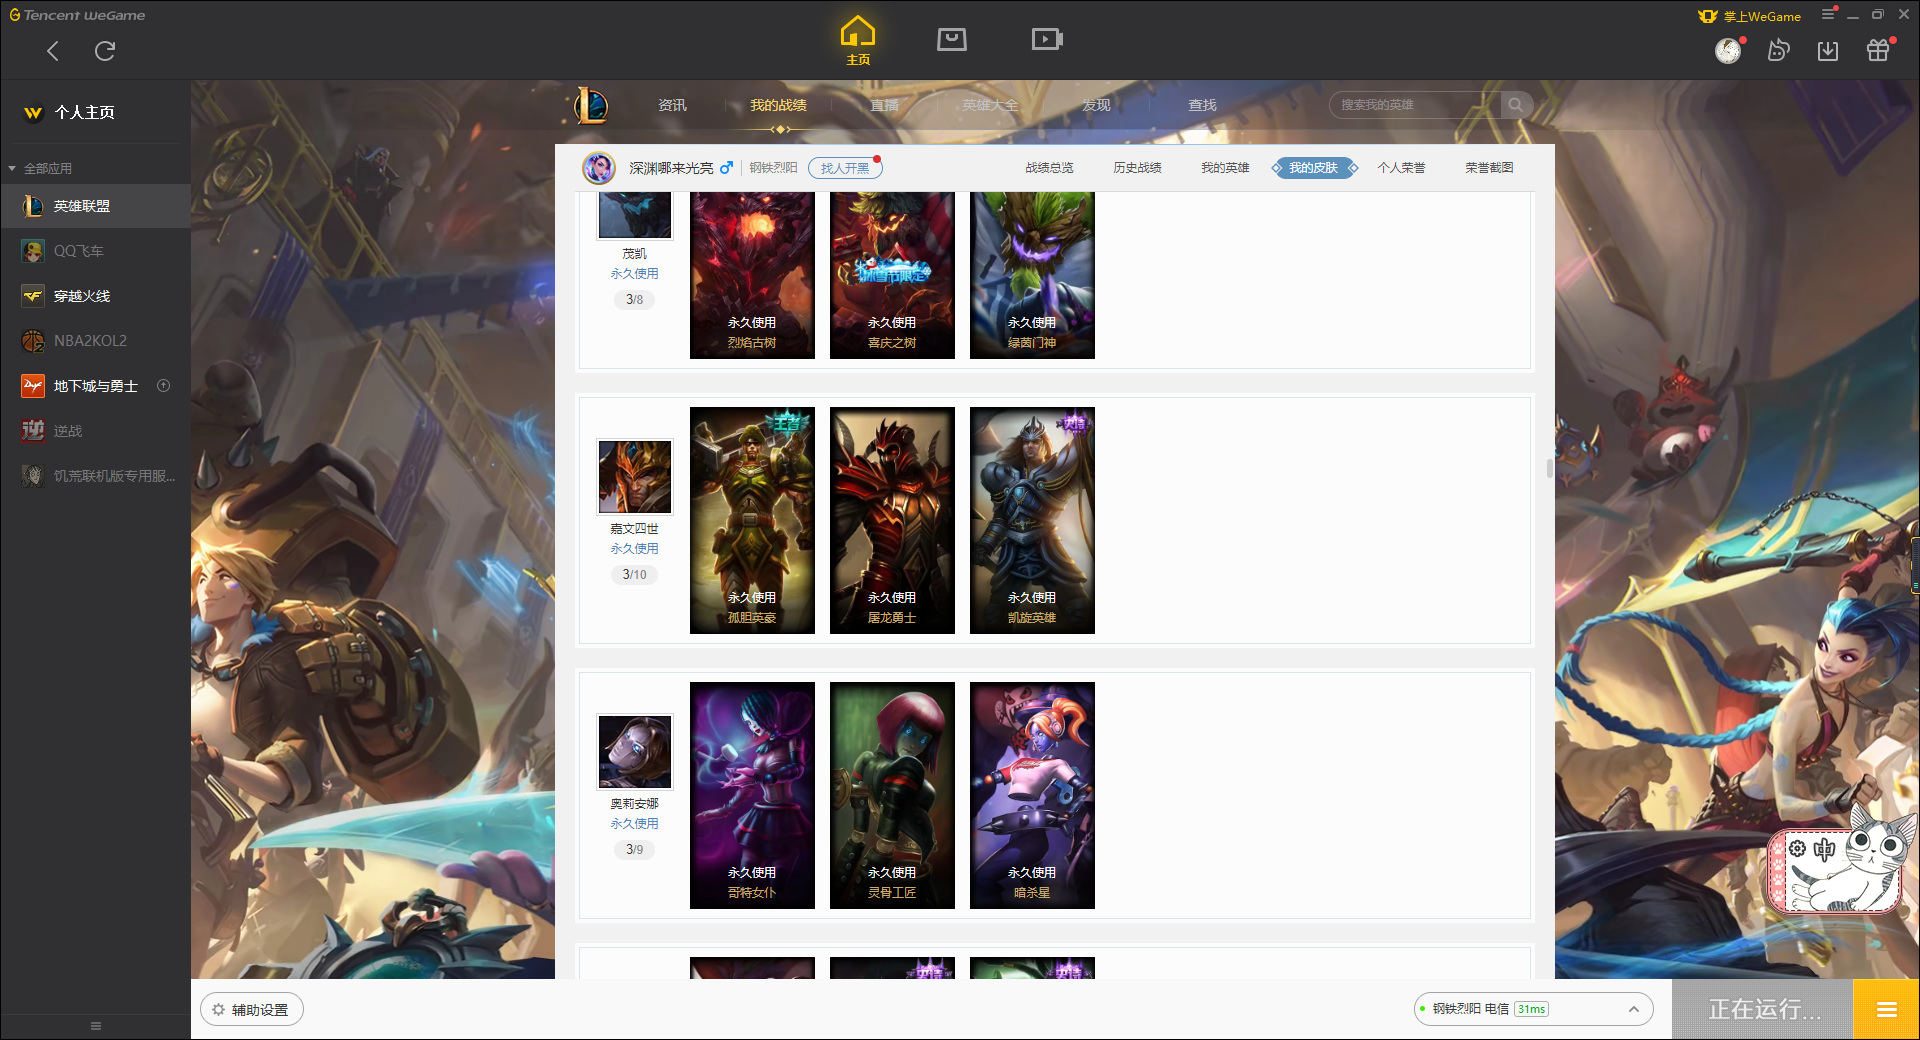The width and height of the screenshot is (1920, 1040).
Task: Open the 烈焰古树 skin card
Action: (752, 275)
